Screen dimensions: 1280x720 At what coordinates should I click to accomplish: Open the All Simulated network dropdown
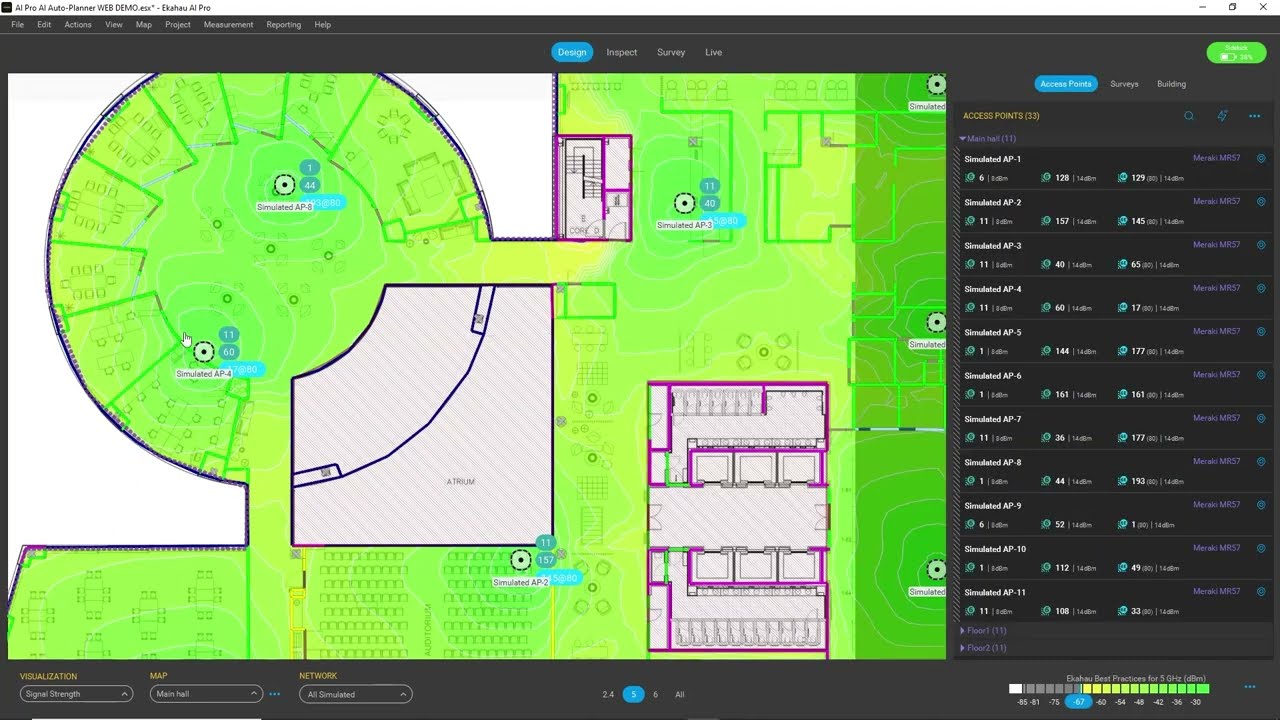356,694
